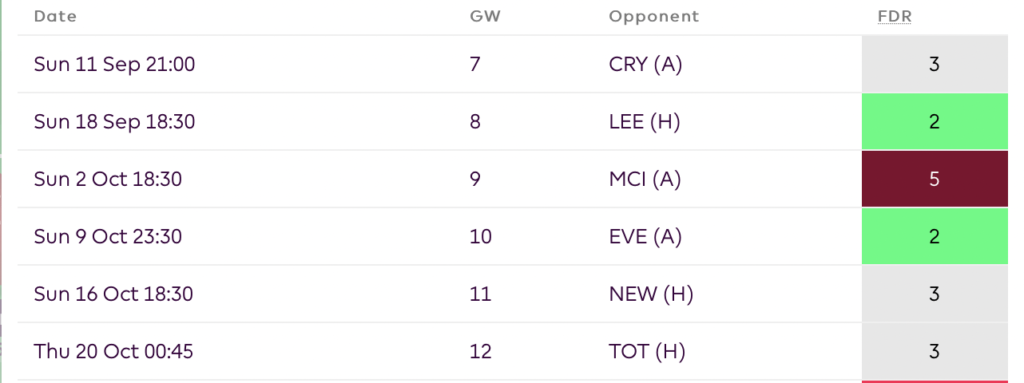Click the FDR column header

pos(894,16)
